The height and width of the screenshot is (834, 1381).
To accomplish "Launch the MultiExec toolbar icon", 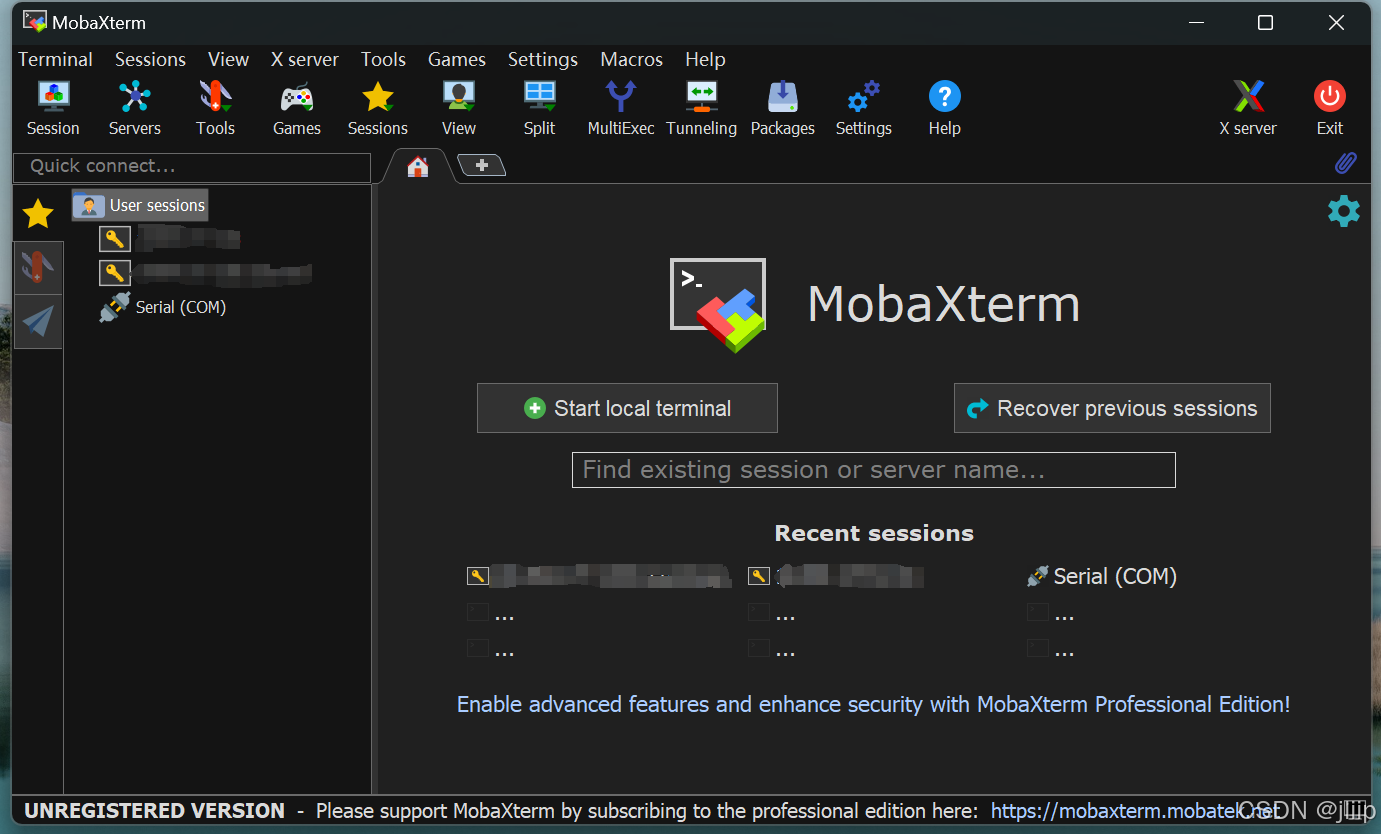I will tap(621, 108).
